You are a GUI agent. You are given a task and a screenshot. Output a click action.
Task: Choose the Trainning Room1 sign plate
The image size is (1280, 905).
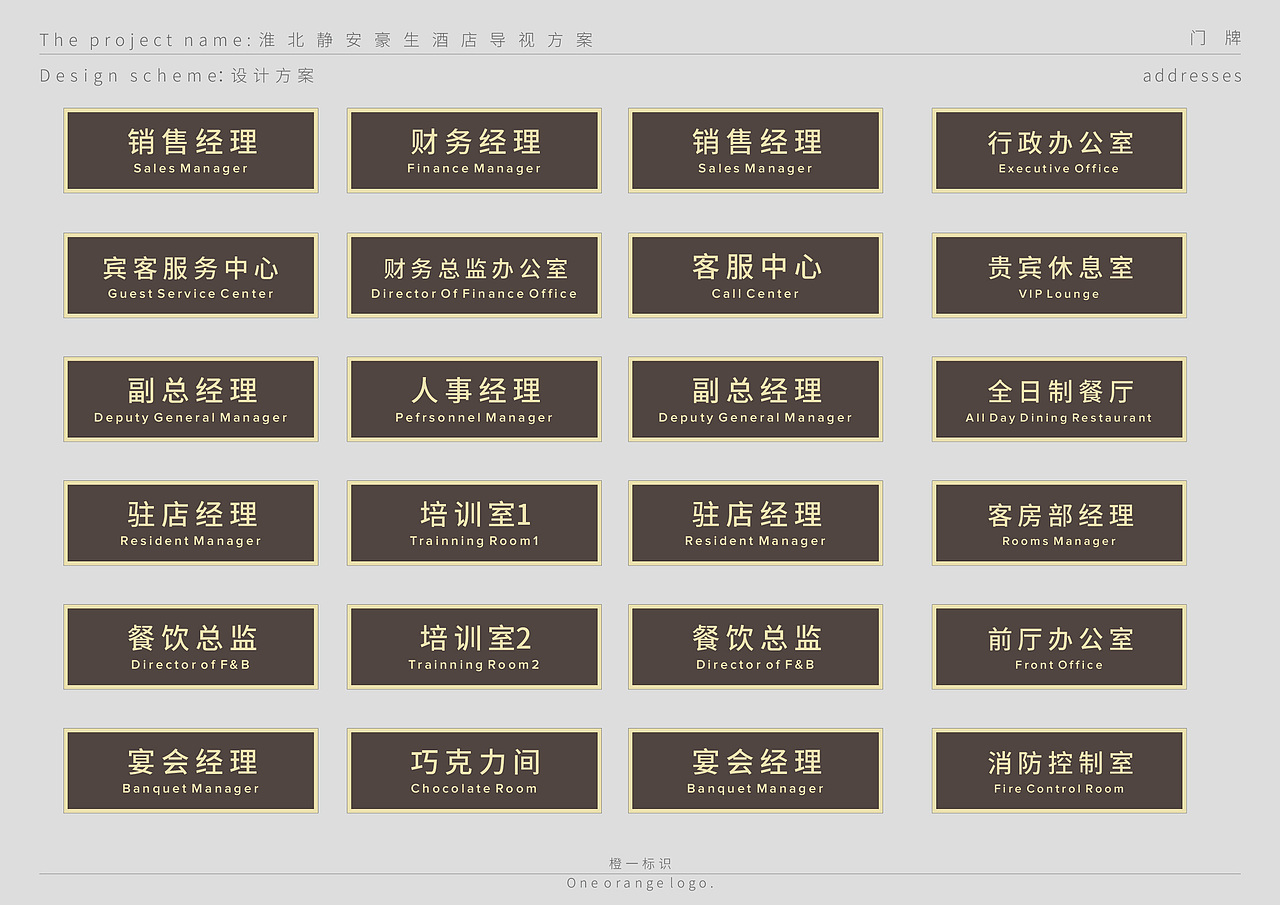coord(473,522)
